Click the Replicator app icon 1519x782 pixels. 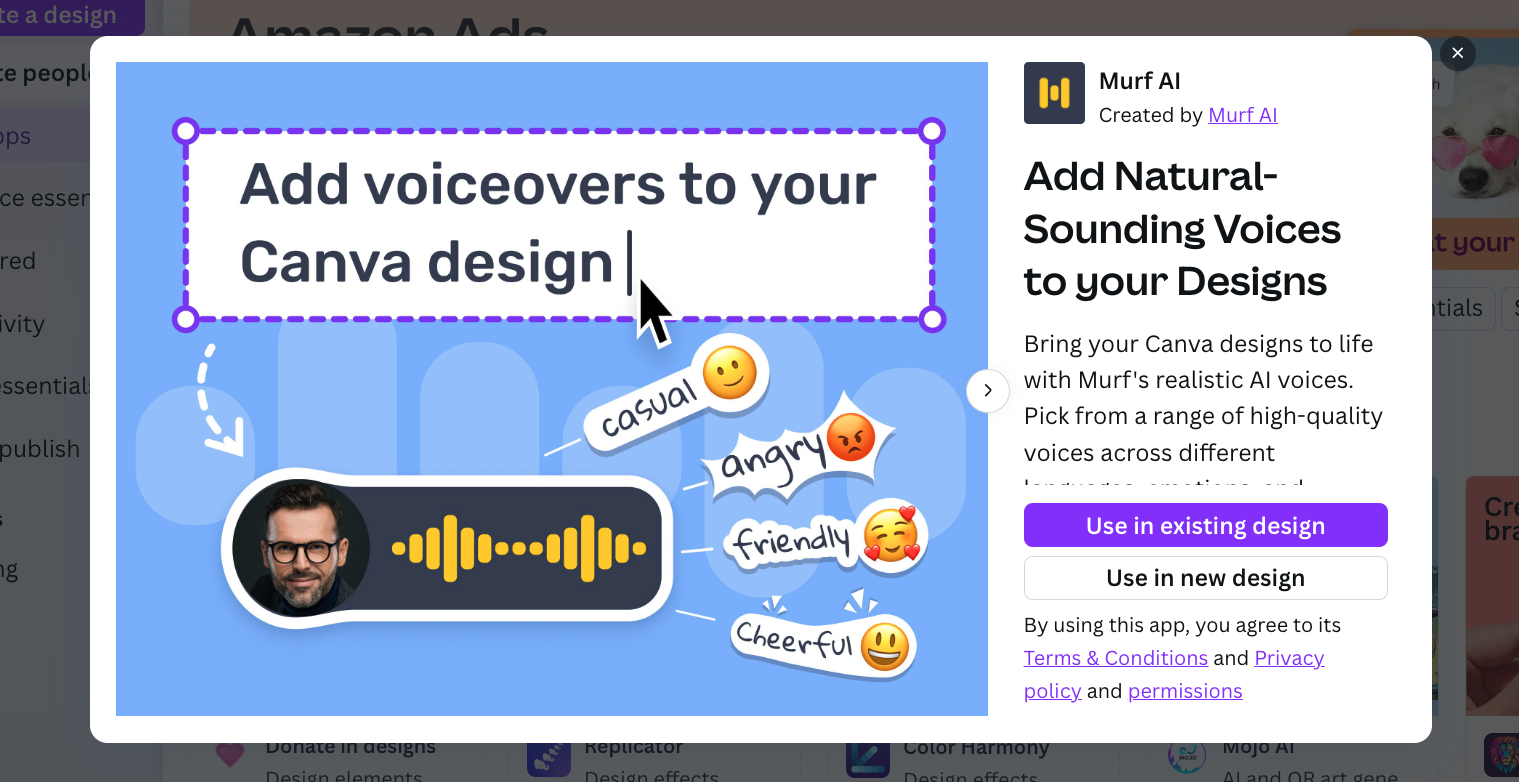pyautogui.click(x=548, y=759)
